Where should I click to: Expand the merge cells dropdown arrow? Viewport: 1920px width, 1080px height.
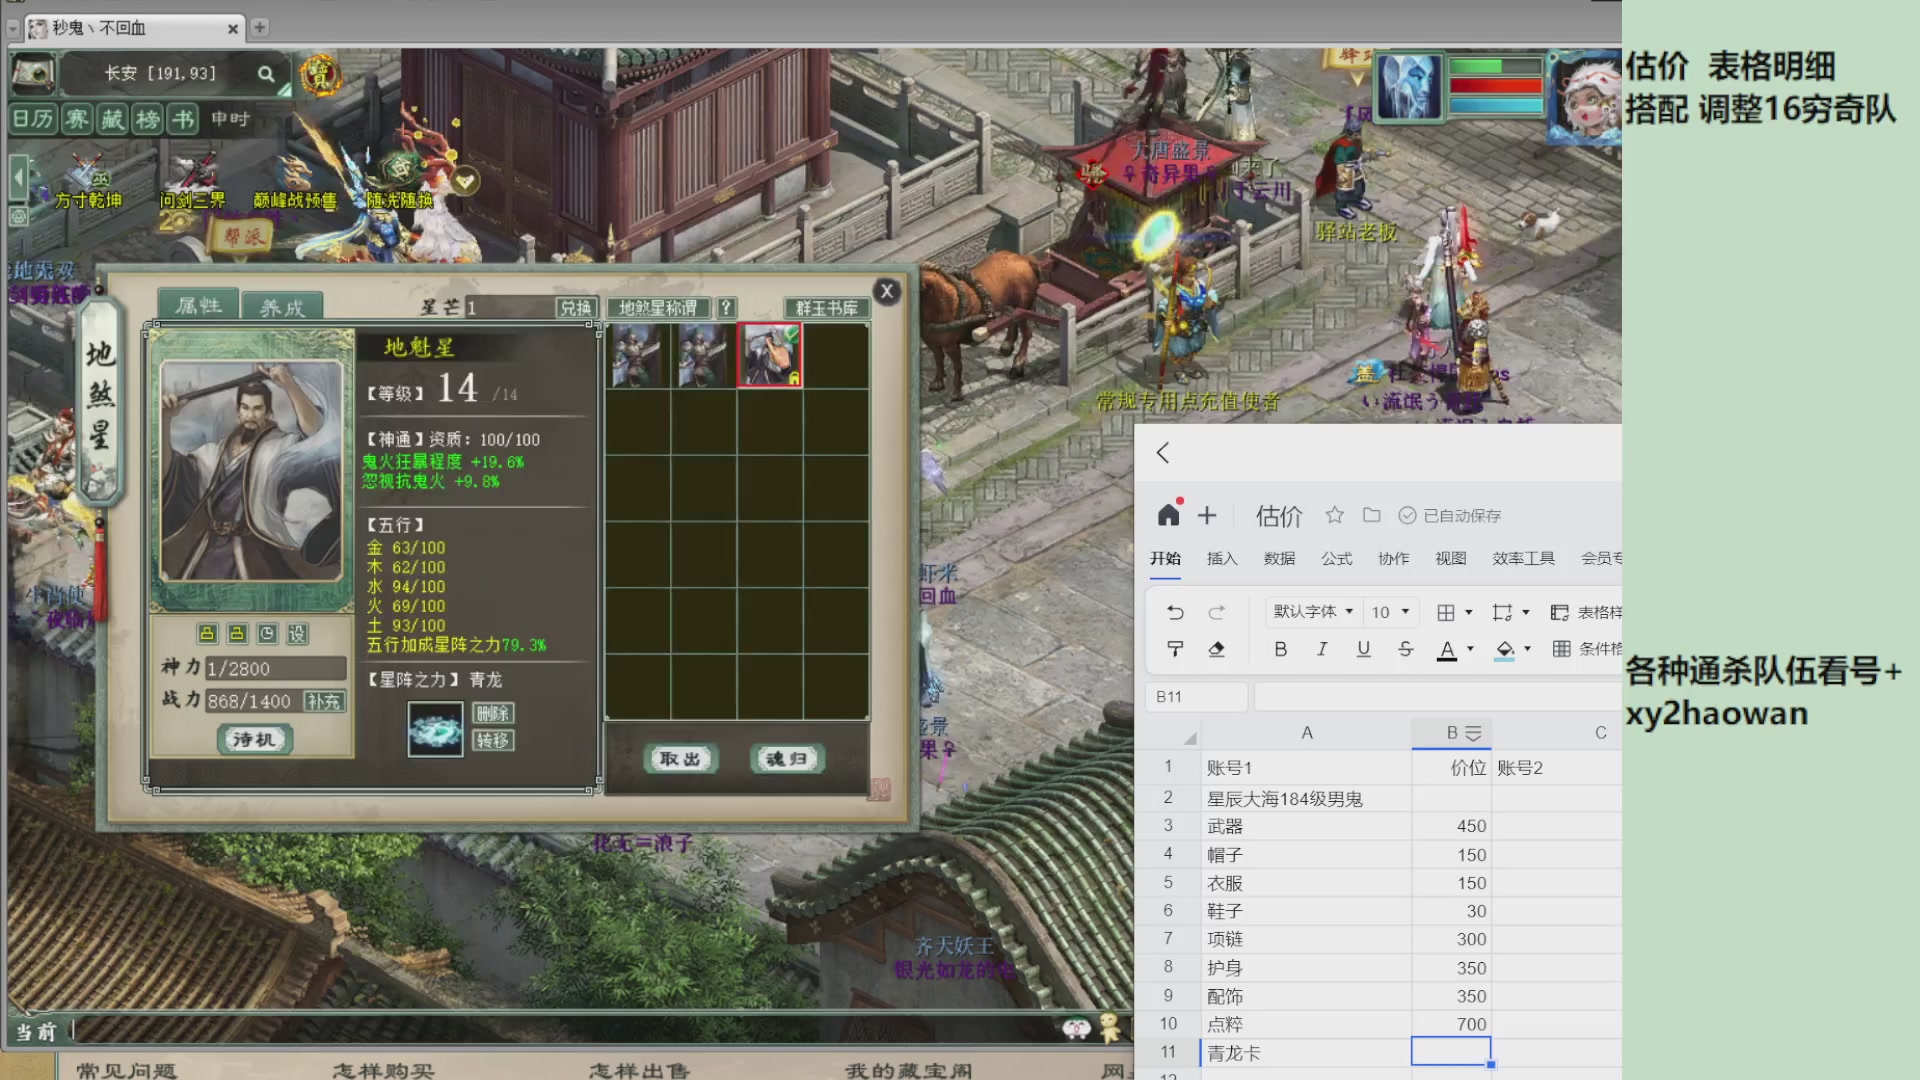point(1526,612)
